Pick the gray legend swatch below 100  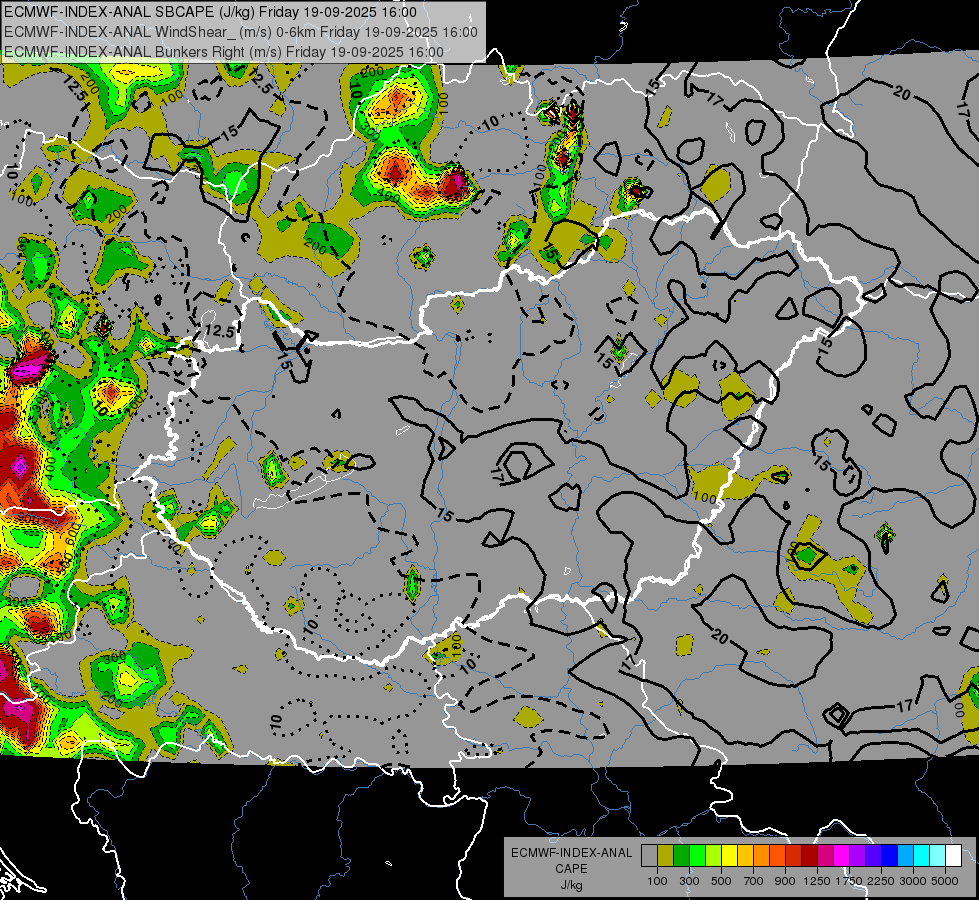[x=649, y=856]
